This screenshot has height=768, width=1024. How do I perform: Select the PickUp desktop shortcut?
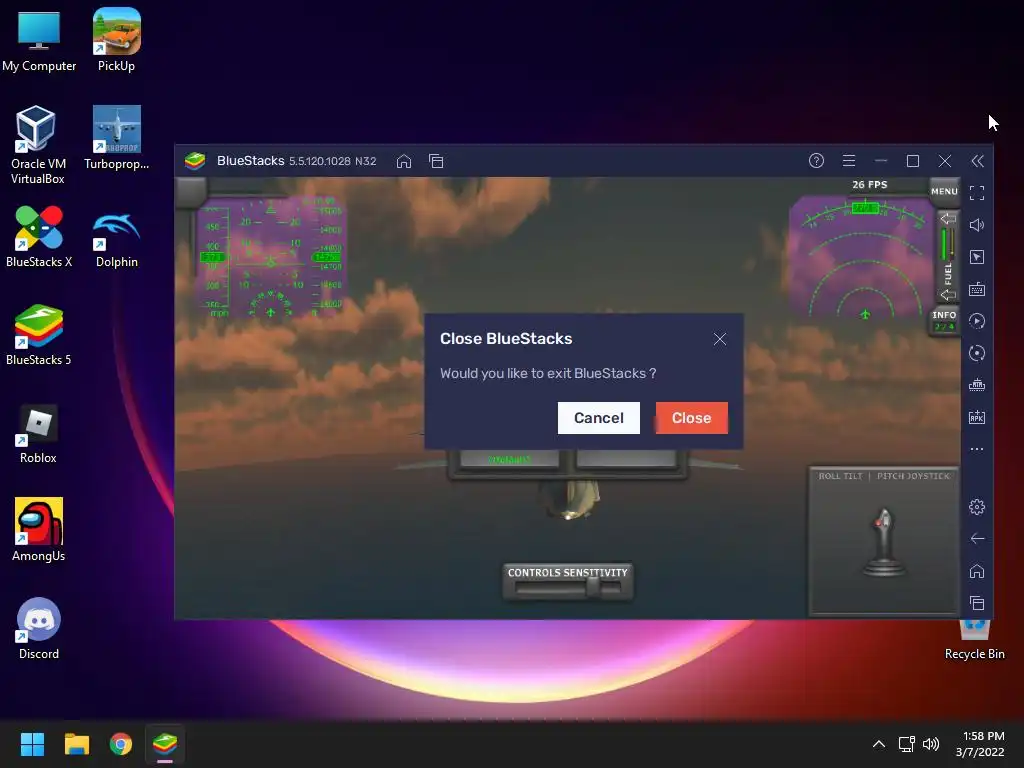[x=116, y=40]
